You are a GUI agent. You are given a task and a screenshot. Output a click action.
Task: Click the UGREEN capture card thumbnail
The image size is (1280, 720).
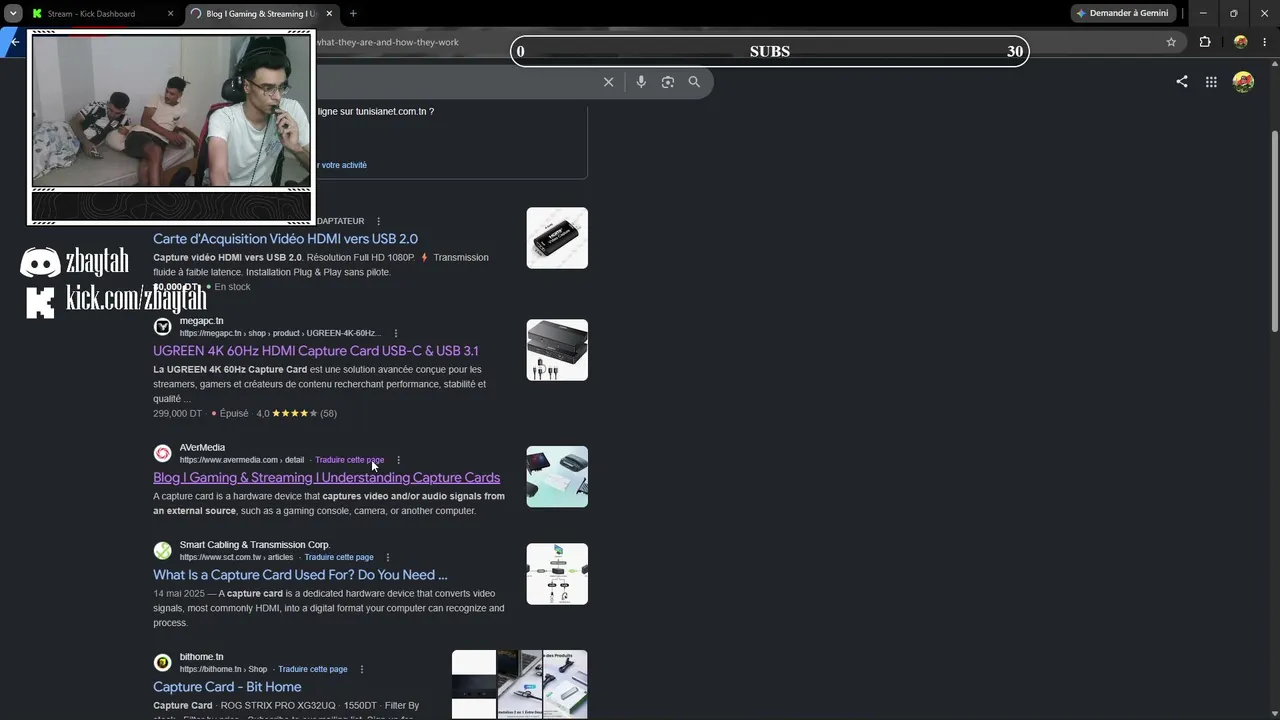click(x=557, y=350)
